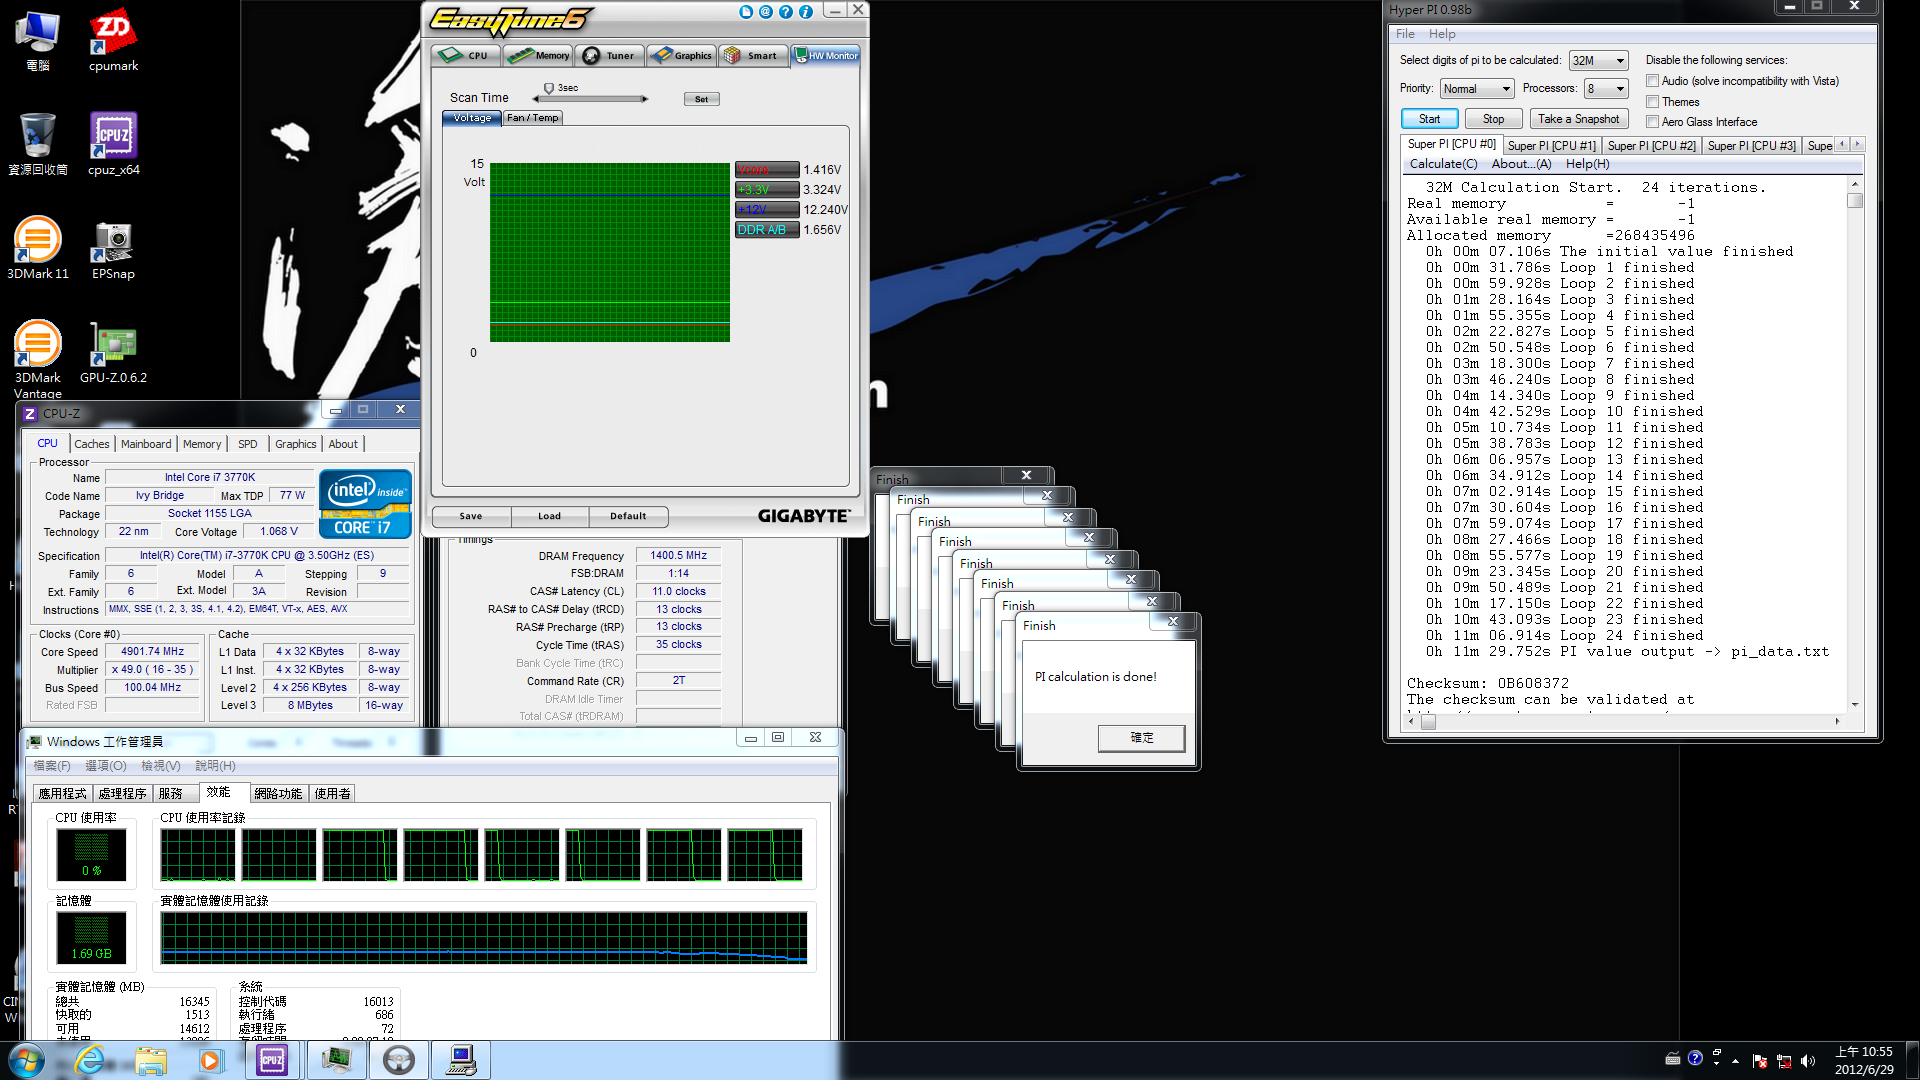
Task: Switch to Super PI [CPU #3] tab
Action: coord(1751,146)
